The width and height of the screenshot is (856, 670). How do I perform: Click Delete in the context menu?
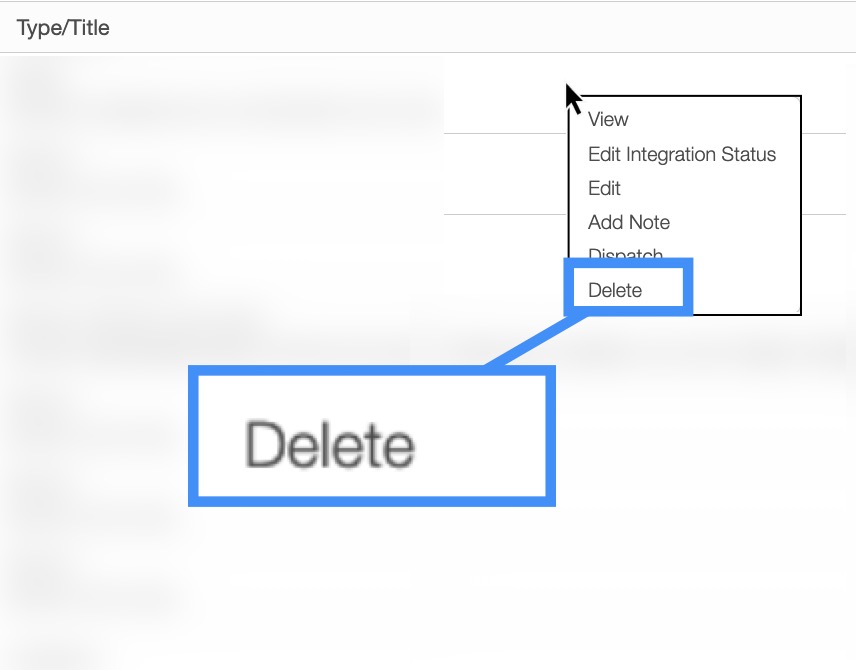(615, 290)
